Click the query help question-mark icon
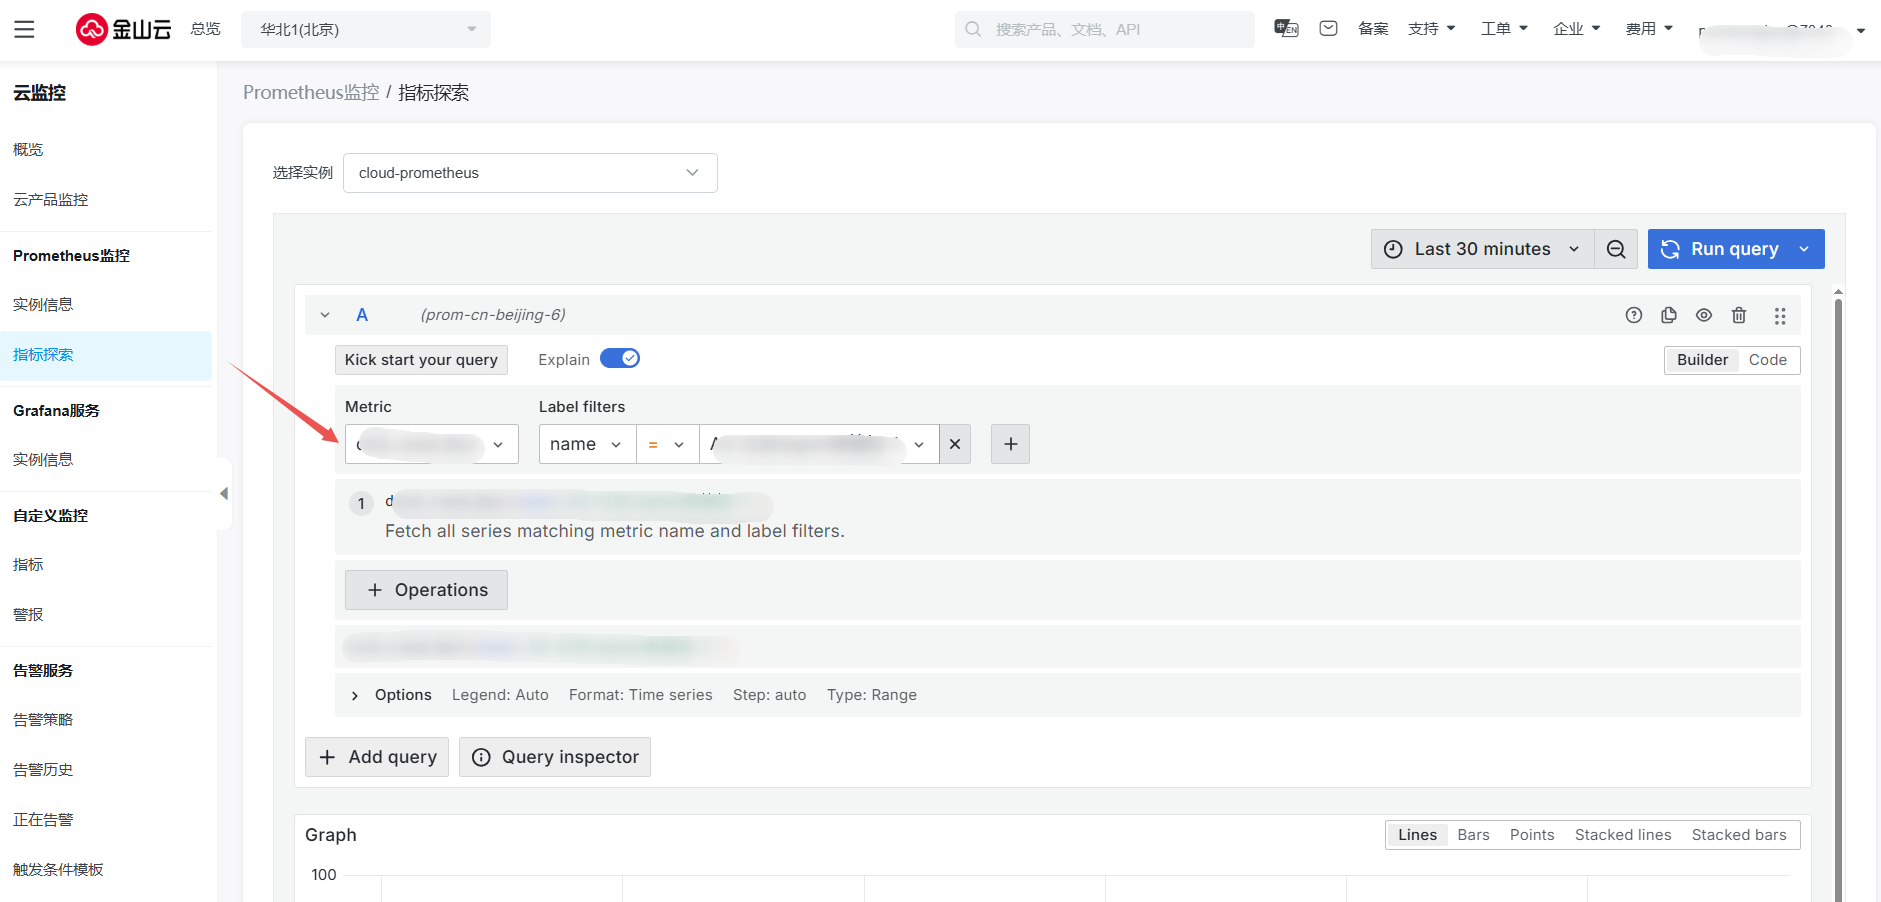Screen dimensions: 1881x902 point(1634,315)
